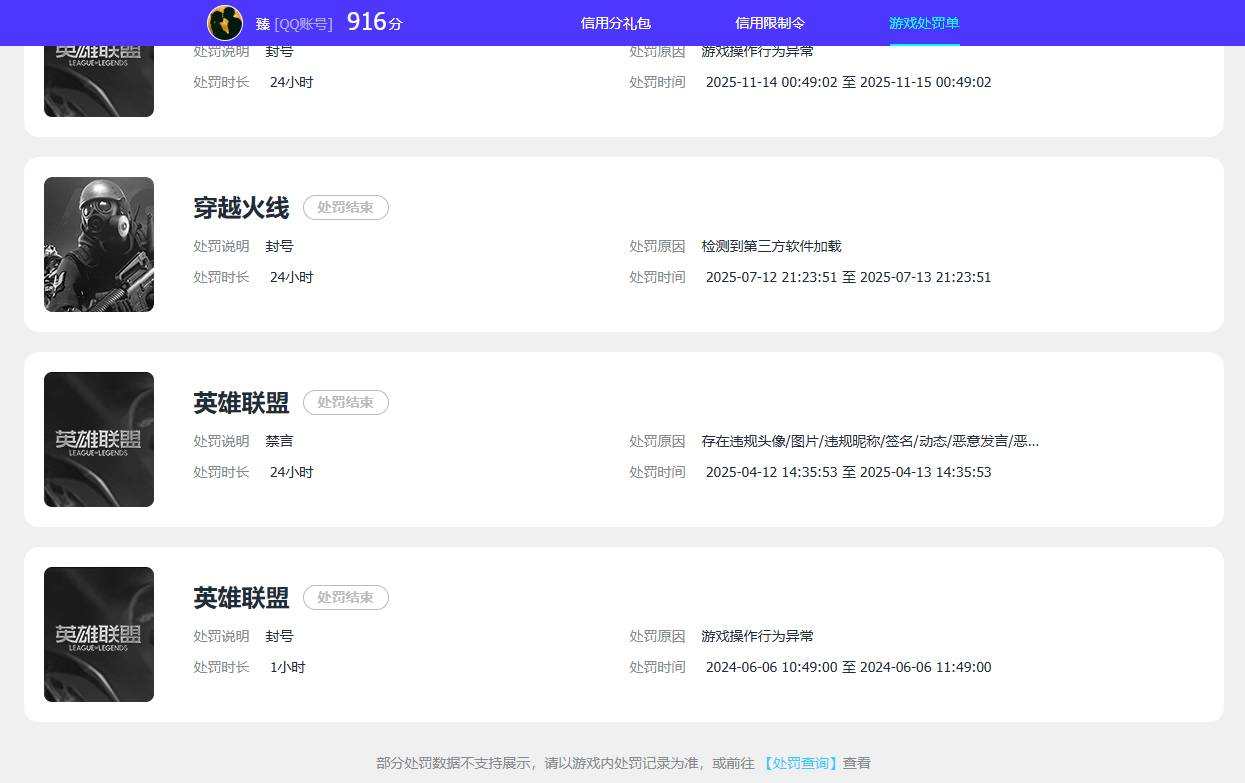Click the 英雄联盟 title of the 禁言 record
Screen dimensions: 1245x783
[x=241, y=403]
